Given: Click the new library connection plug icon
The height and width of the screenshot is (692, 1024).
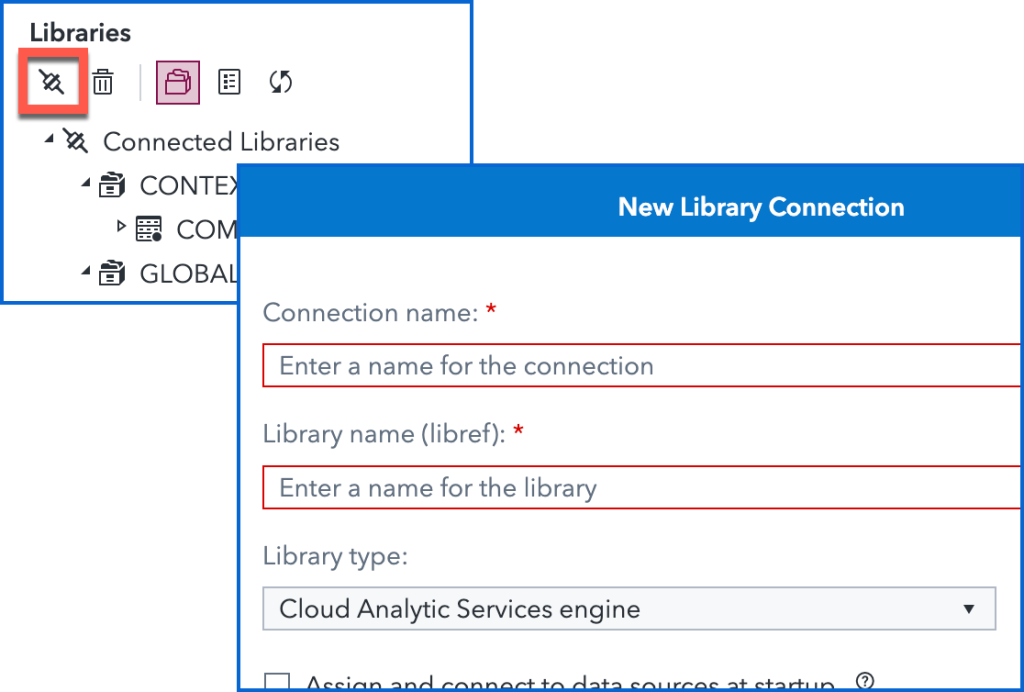Looking at the screenshot, I should click(53, 82).
